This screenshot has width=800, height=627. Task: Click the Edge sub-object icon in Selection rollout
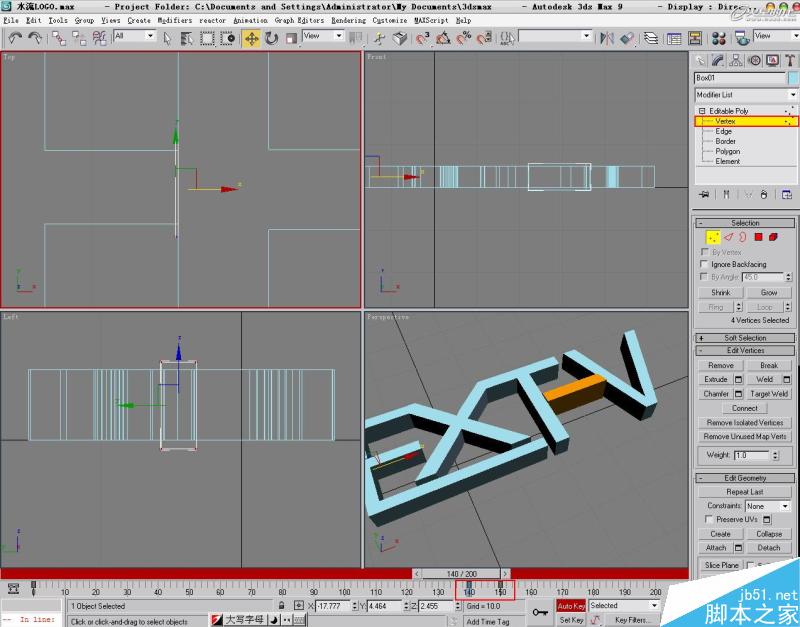[x=727, y=236]
